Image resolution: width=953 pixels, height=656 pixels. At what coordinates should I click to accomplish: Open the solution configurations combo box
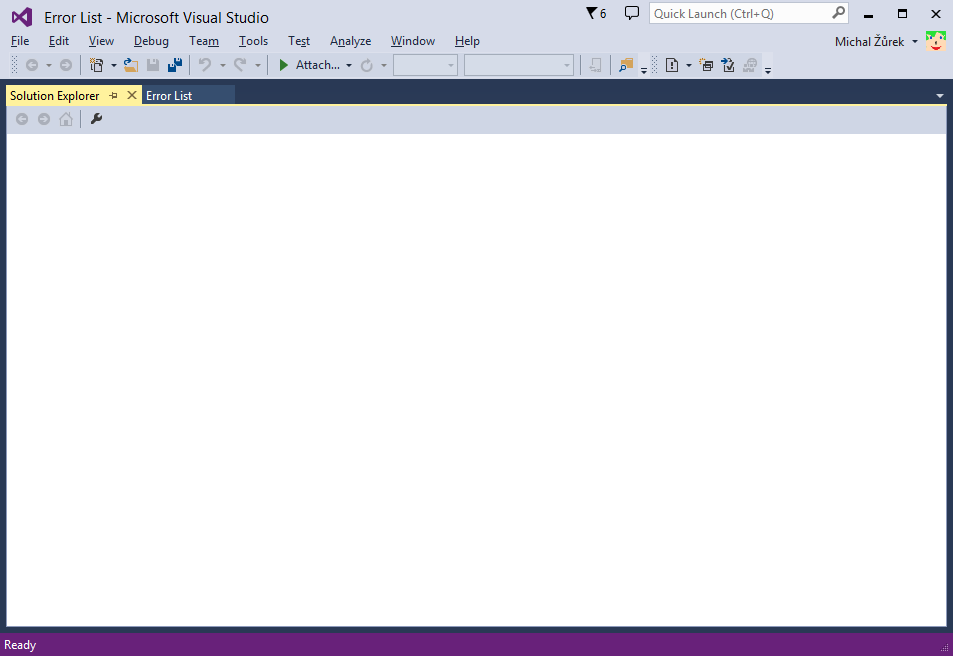tap(424, 64)
